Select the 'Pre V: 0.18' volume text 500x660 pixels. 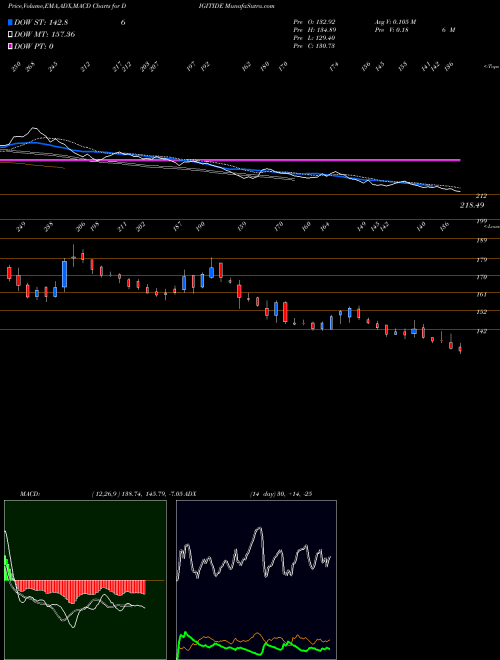(x=391, y=30)
